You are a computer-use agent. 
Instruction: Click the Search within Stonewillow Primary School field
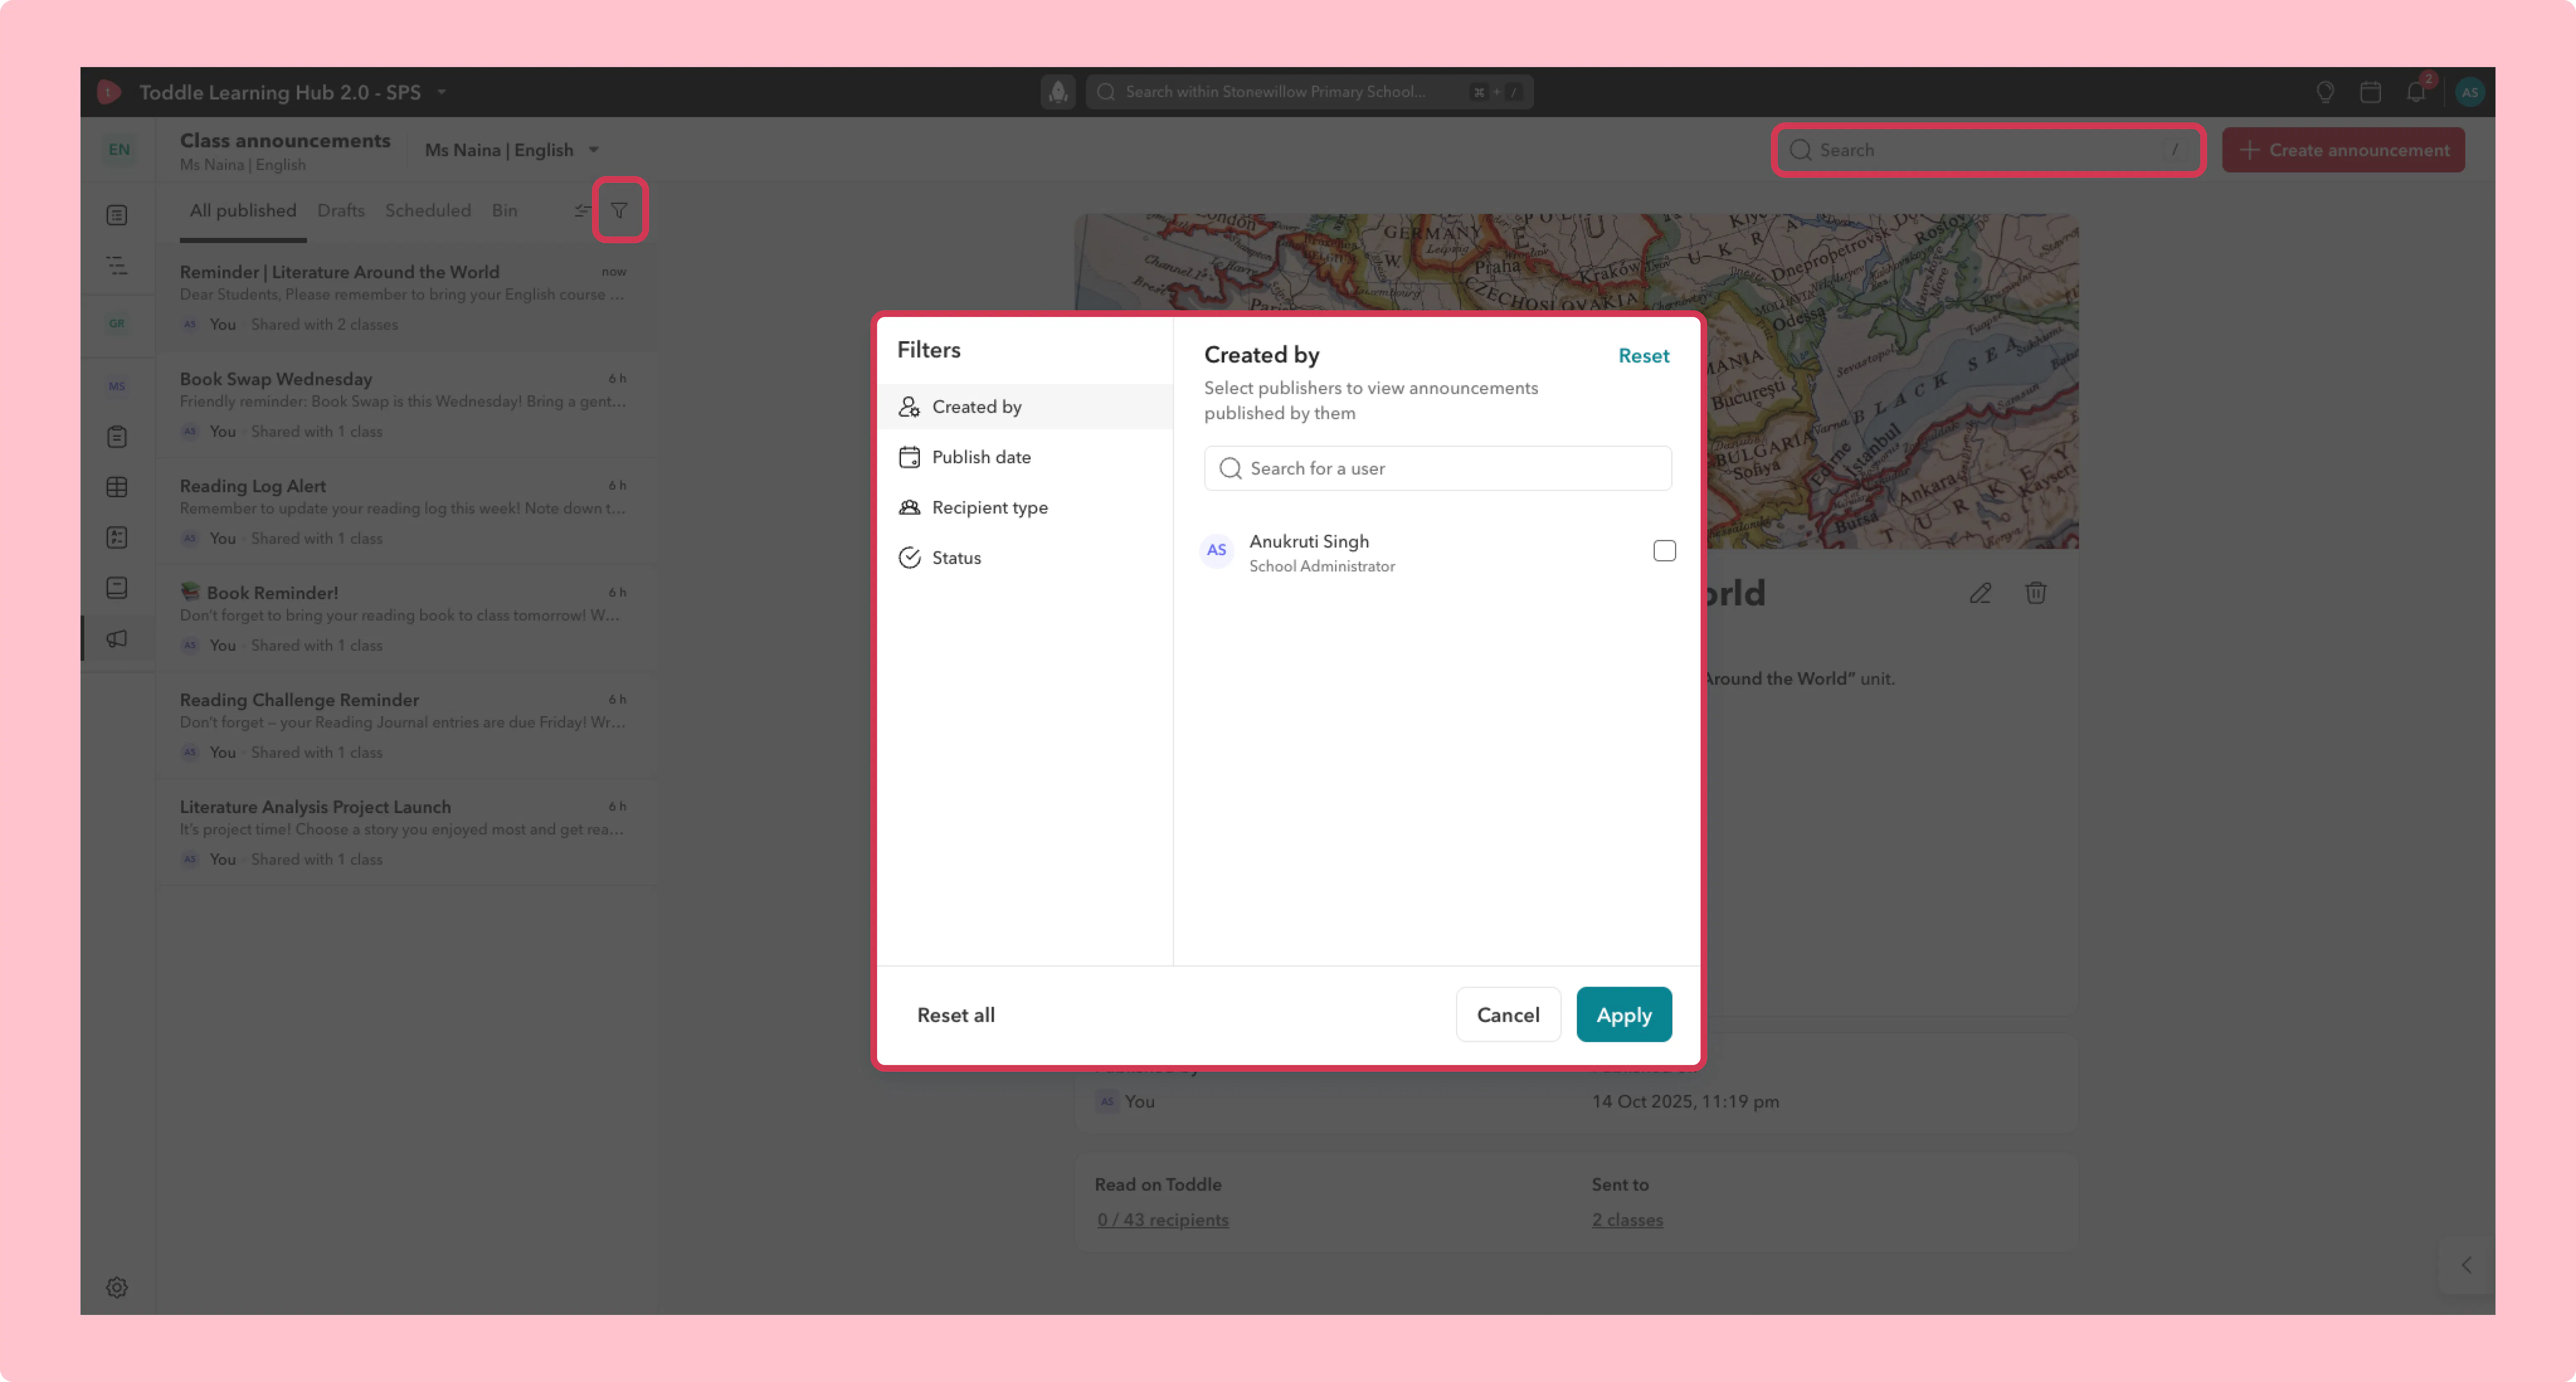pos(1309,92)
